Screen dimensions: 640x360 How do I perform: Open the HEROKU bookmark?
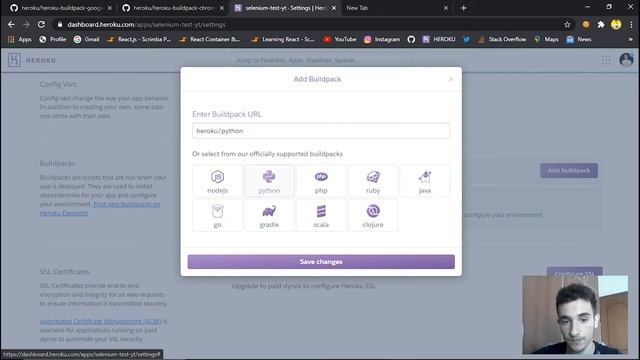(439, 39)
